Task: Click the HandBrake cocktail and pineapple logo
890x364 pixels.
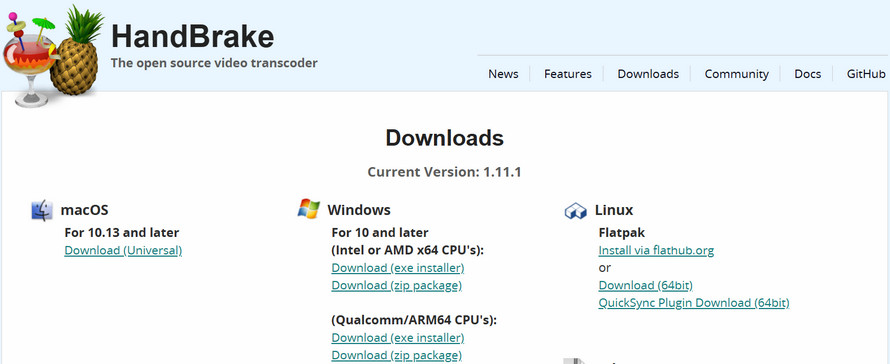Action: [x=53, y=55]
